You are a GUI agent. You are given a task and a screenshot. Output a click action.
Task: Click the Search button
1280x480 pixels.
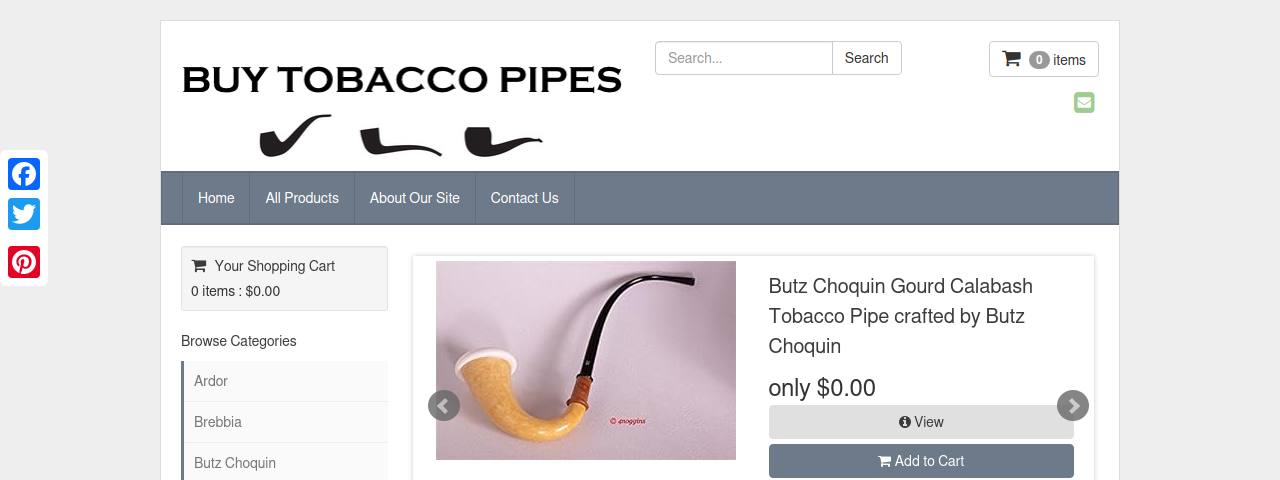867,58
